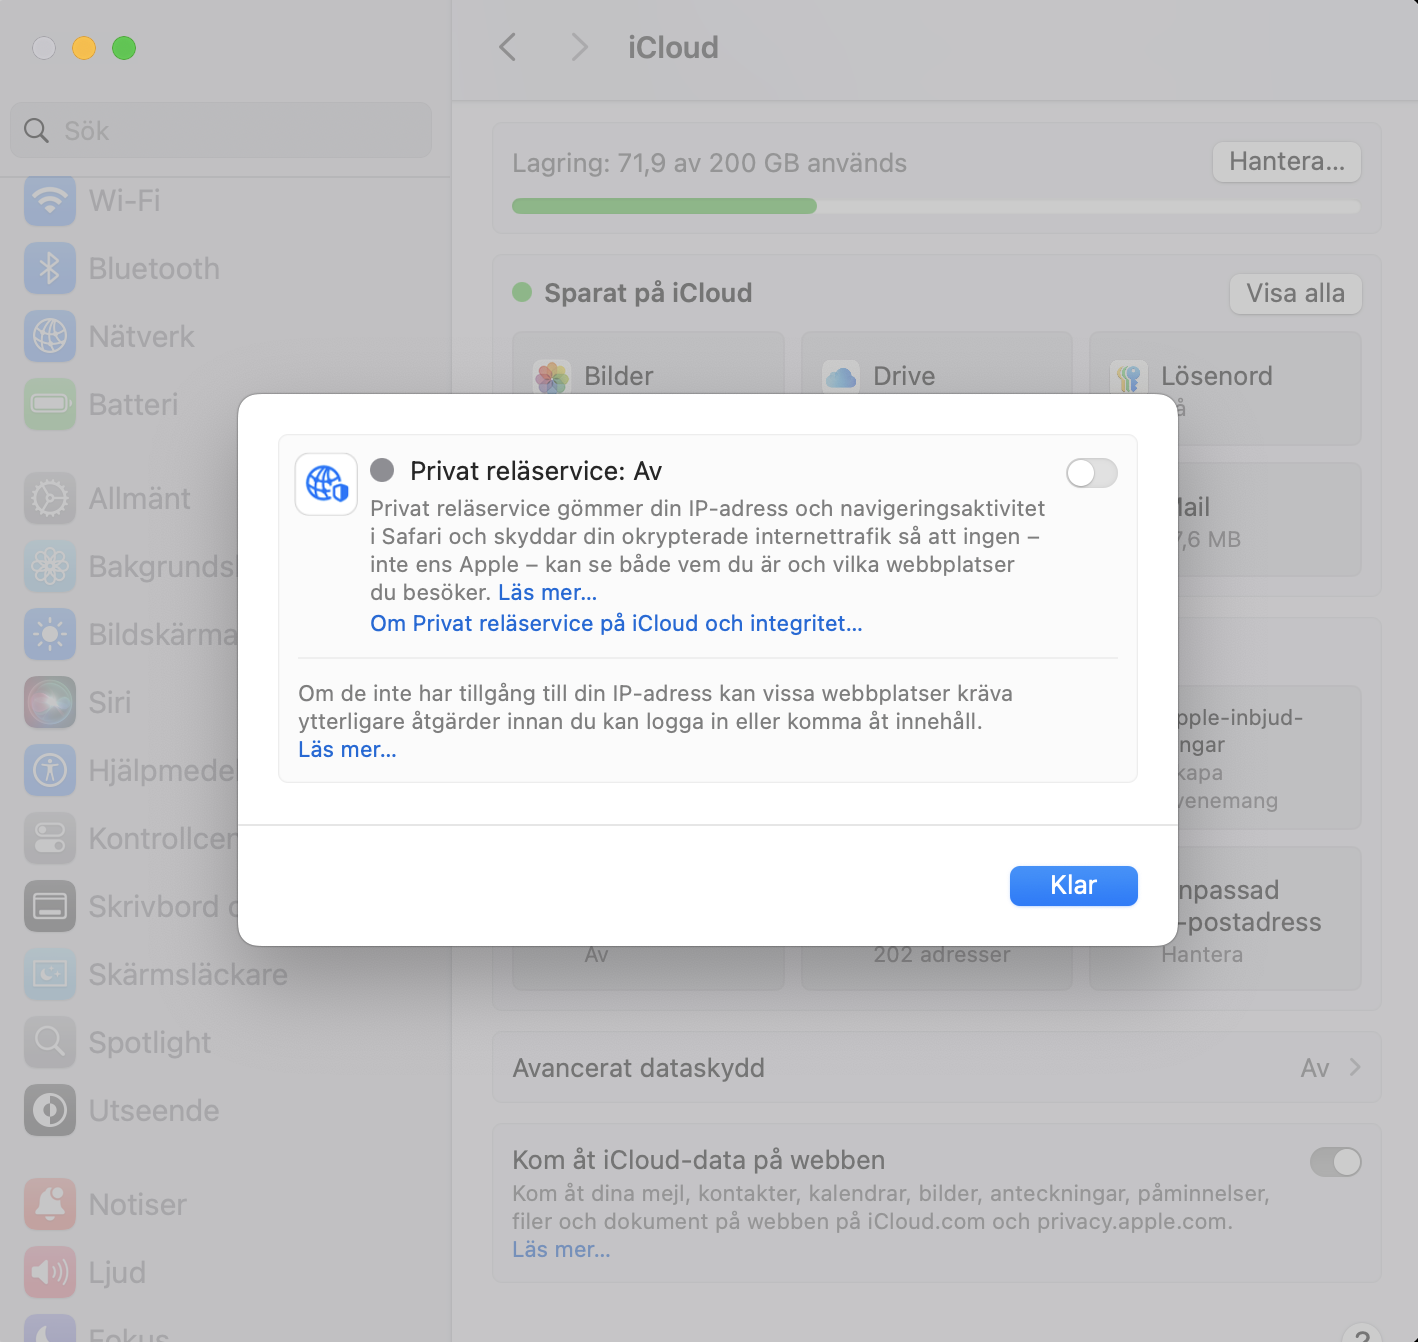Open the Batteri icon in sidebar
Viewport: 1418px width, 1342px height.
coord(50,404)
